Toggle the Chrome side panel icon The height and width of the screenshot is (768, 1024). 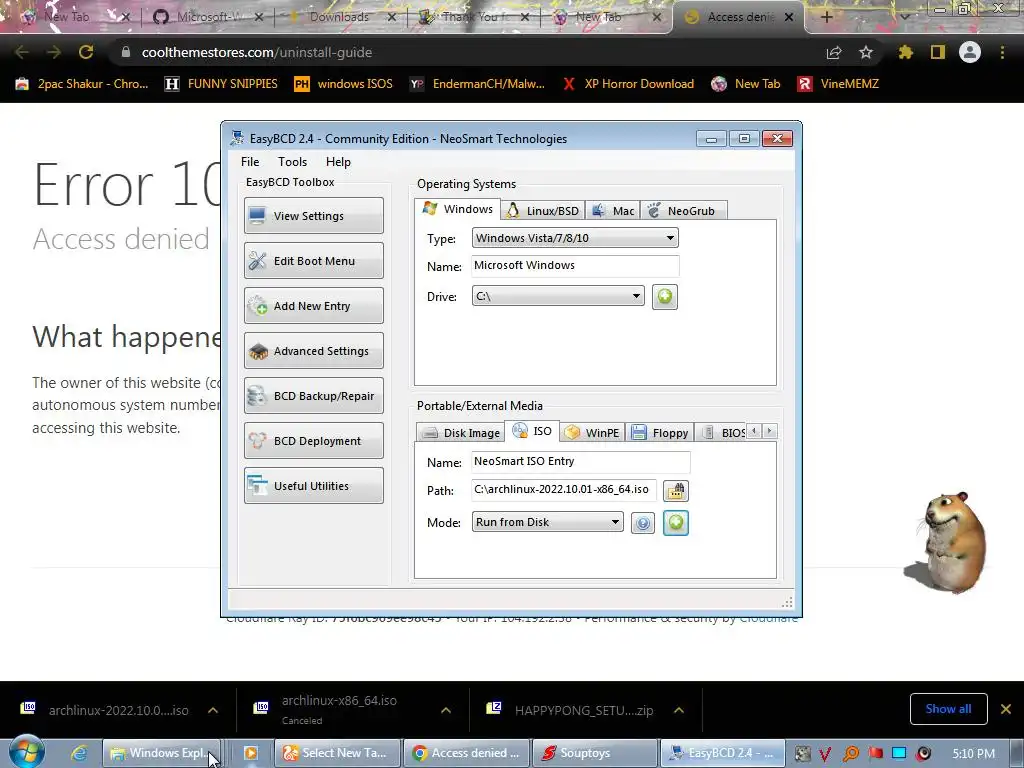pos(938,52)
